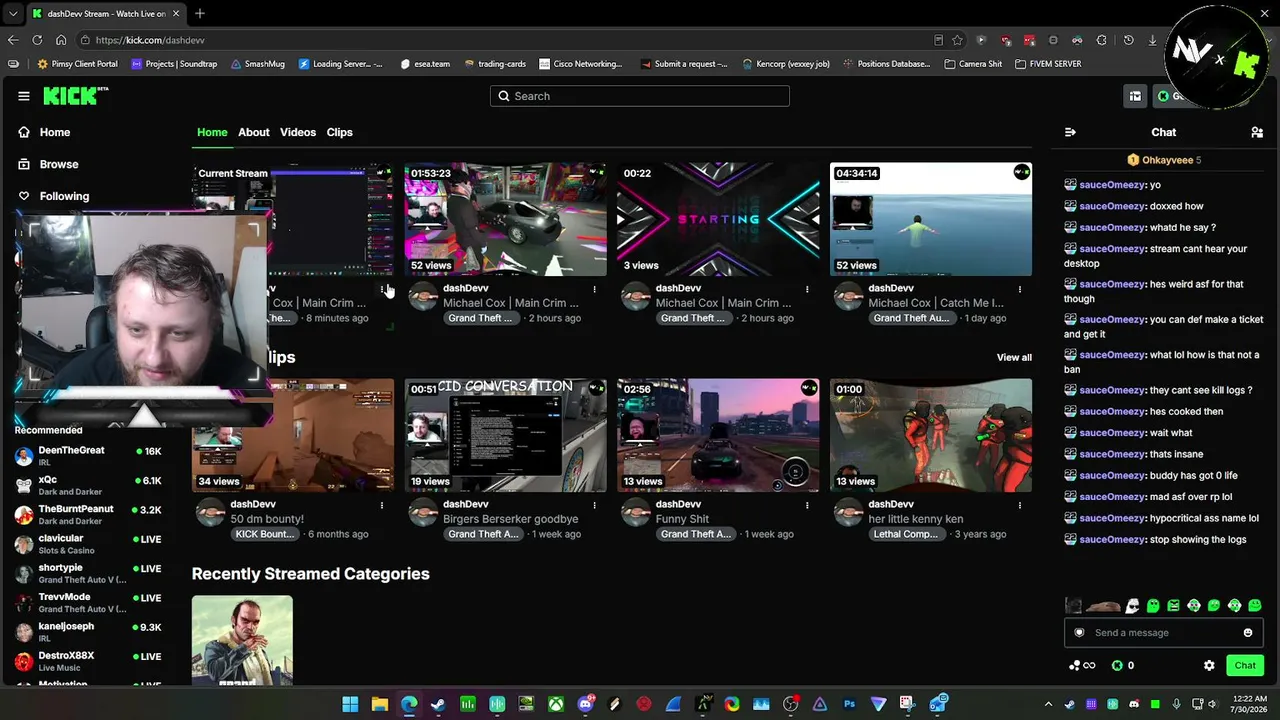Open the browser extensions puzzle icon
The image size is (1280, 720).
pyautogui.click(x=1101, y=40)
